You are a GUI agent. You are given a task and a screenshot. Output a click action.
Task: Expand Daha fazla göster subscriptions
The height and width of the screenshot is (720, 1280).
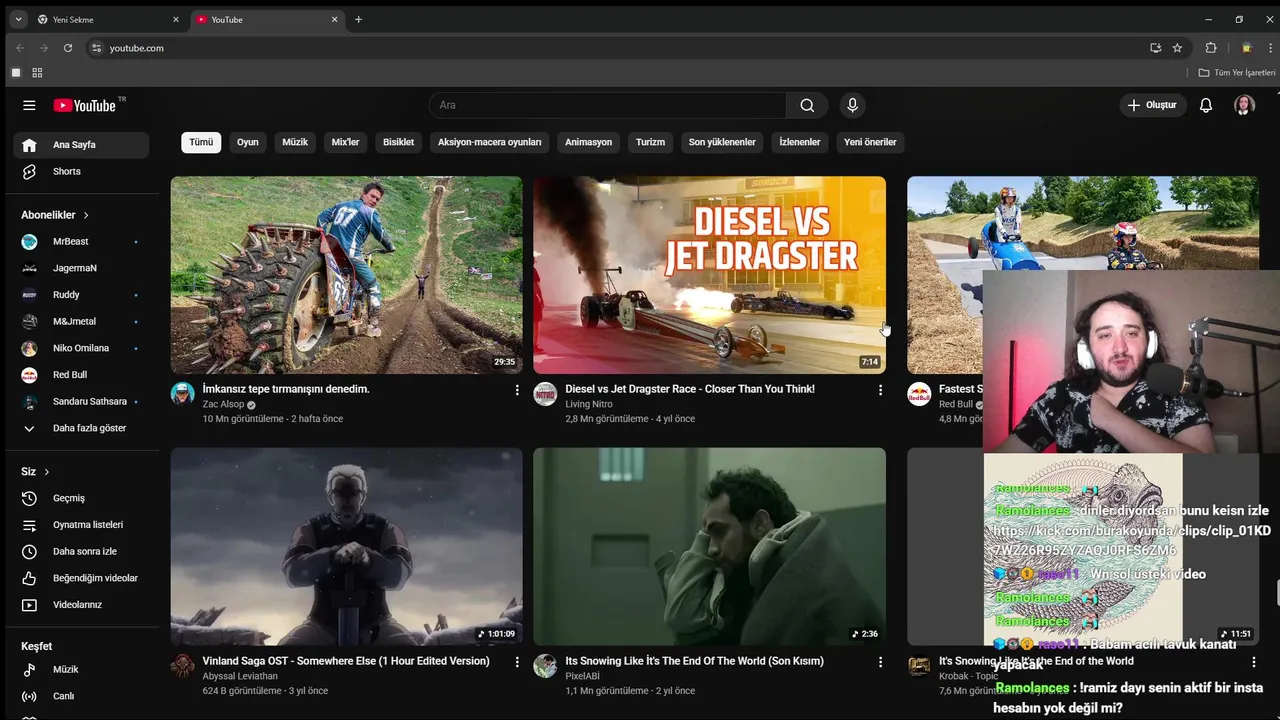[x=81, y=428]
